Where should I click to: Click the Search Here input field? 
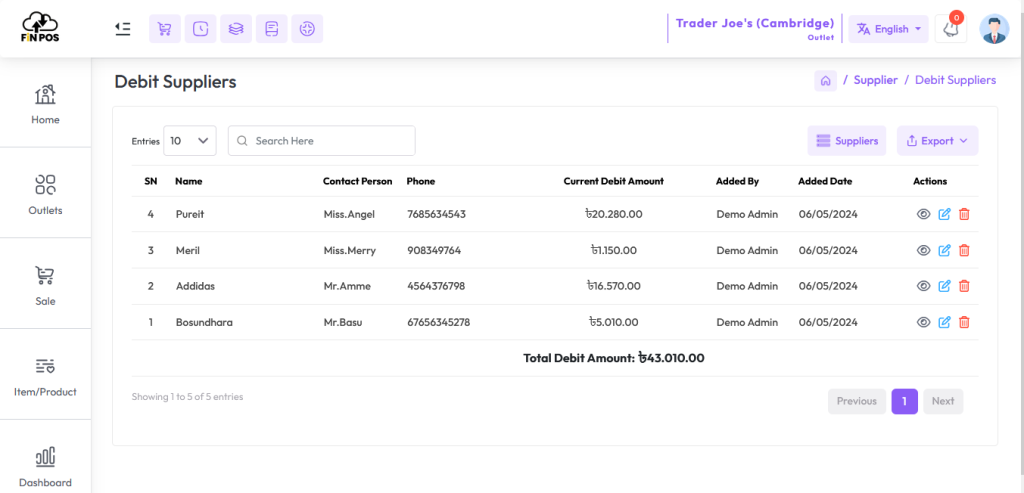pos(321,140)
